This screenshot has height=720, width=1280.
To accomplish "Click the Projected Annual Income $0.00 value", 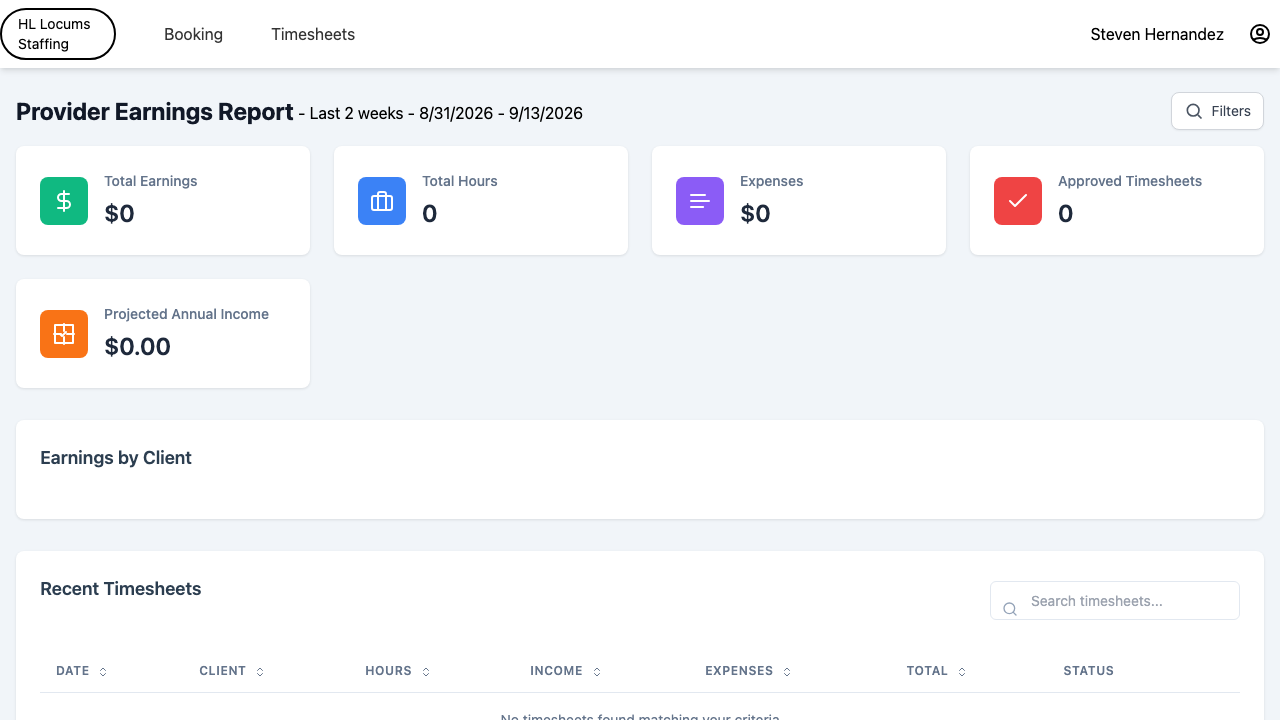I will pos(138,346).
